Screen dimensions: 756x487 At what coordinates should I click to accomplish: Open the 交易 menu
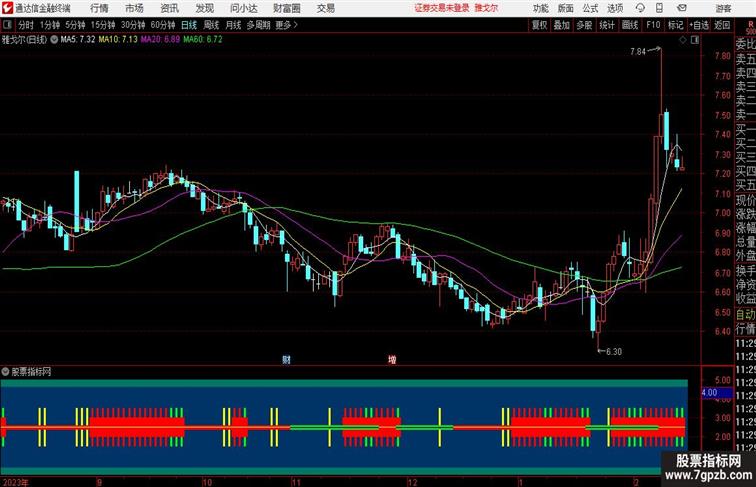(325, 8)
